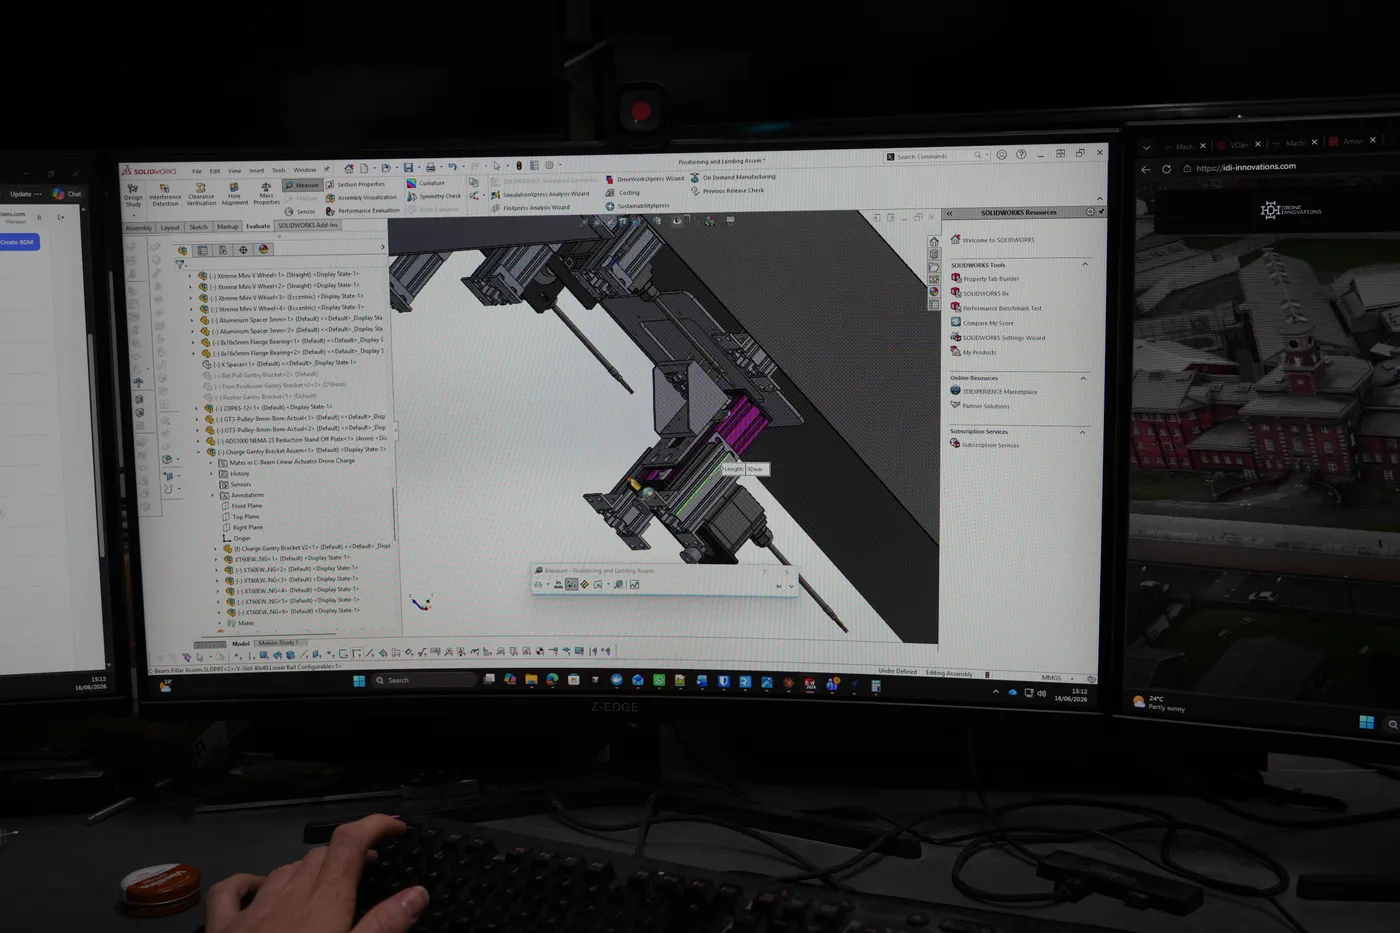The height and width of the screenshot is (933, 1400).
Task: Switch to the Sketch ribbon tab
Action: pyautogui.click(x=199, y=227)
